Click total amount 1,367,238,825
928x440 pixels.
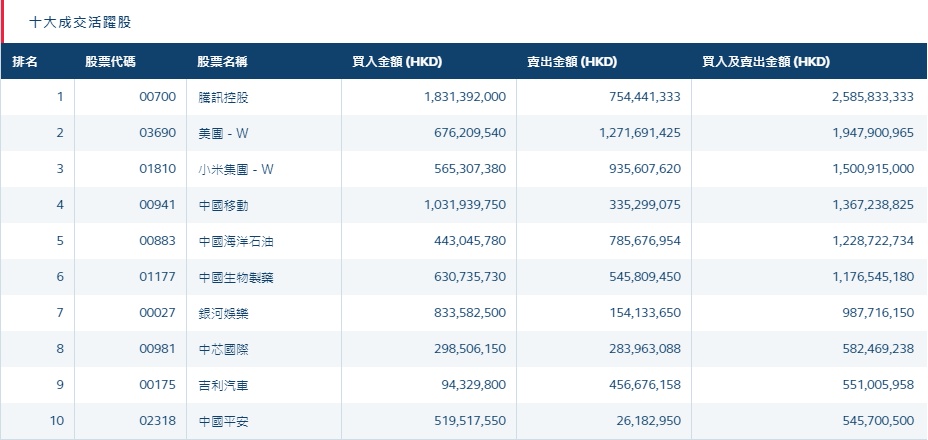[x=873, y=205]
